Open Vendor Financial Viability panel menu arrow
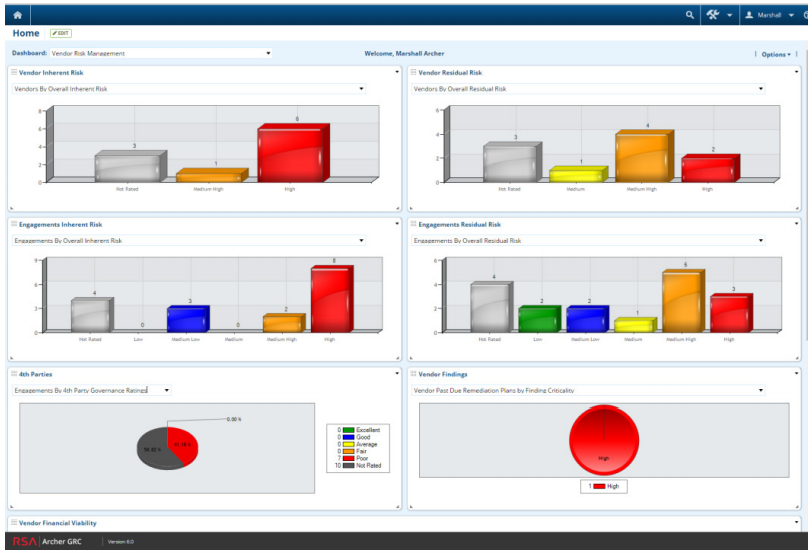The width and height of the screenshot is (812, 553). 796,522
